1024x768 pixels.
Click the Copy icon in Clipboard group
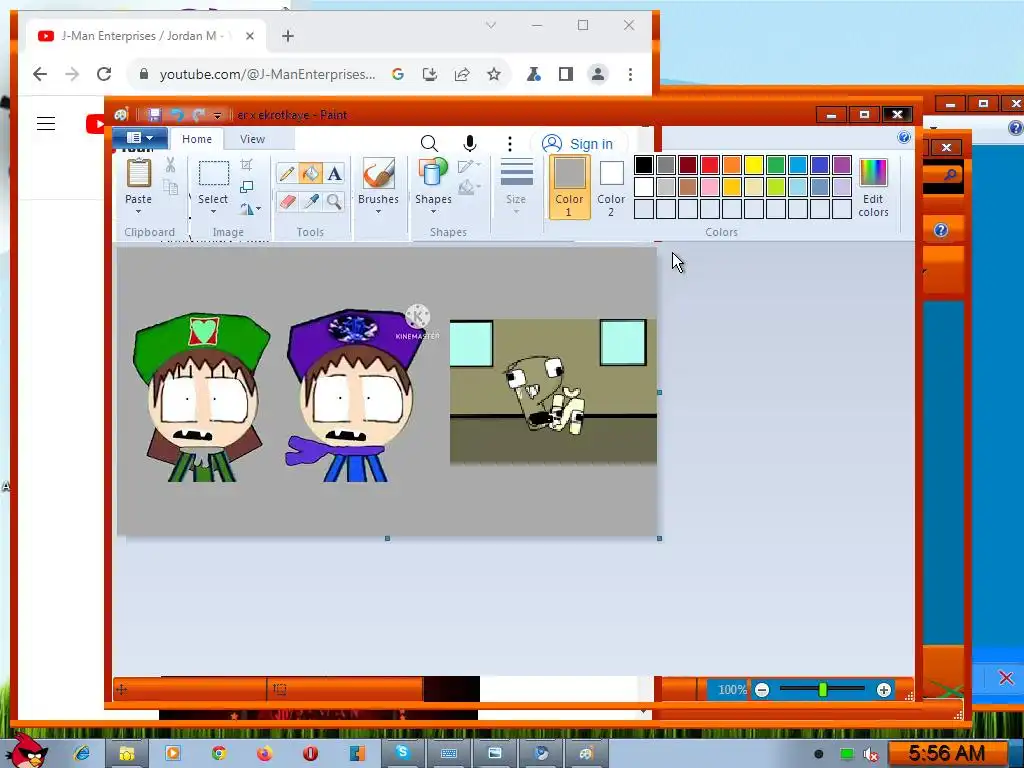point(170,187)
